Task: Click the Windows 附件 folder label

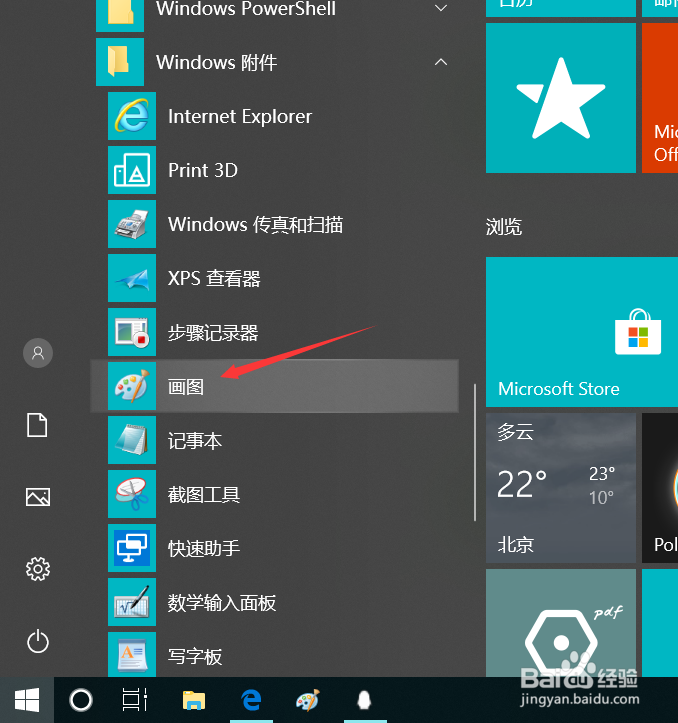Action: click(216, 62)
